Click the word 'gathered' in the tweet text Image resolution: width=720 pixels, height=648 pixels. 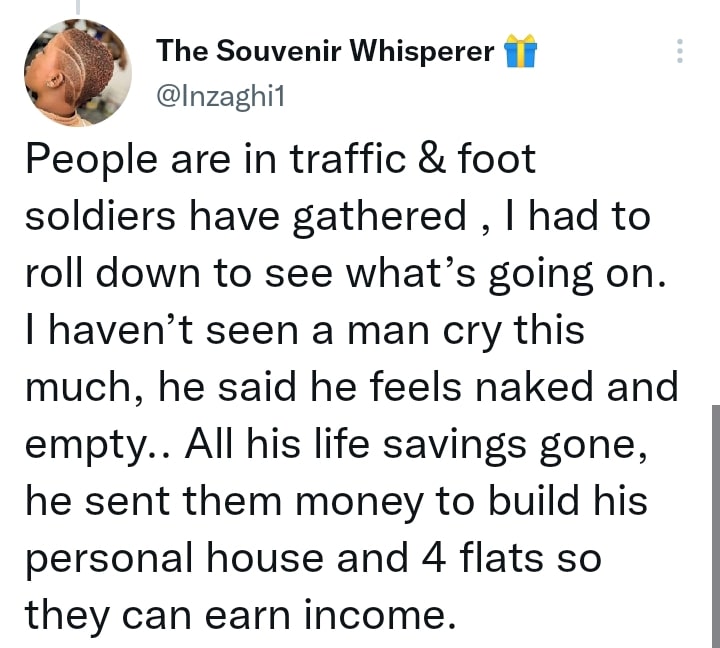point(379,217)
